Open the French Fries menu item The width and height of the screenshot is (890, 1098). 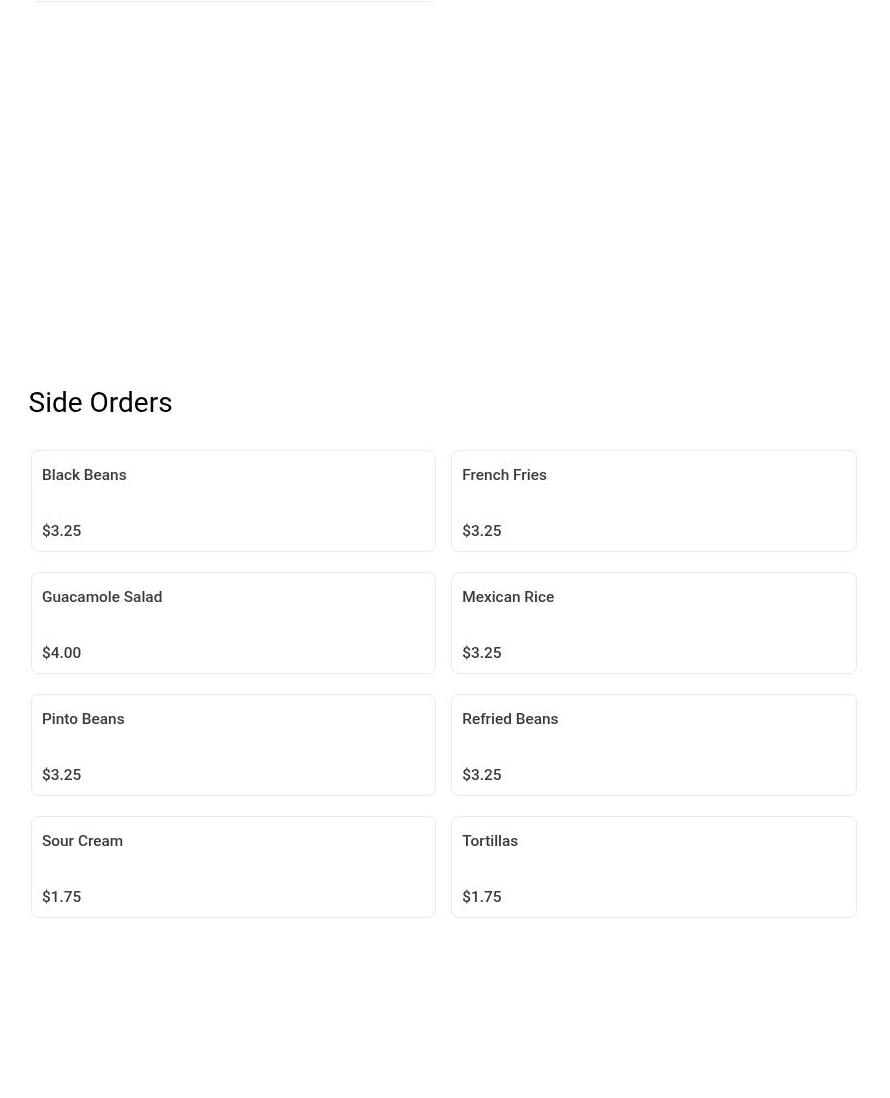653,501
